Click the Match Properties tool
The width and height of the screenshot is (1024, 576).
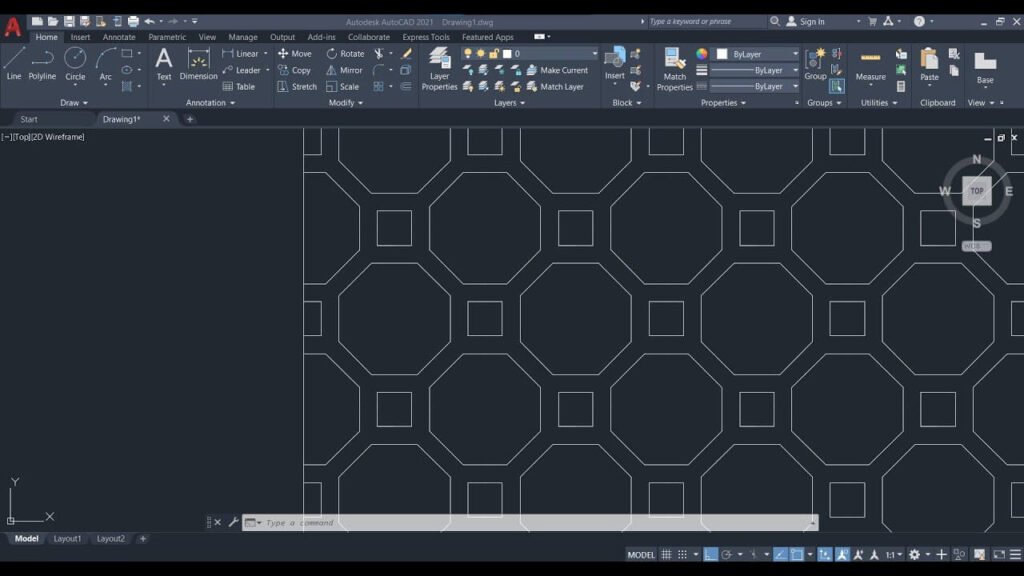point(674,69)
